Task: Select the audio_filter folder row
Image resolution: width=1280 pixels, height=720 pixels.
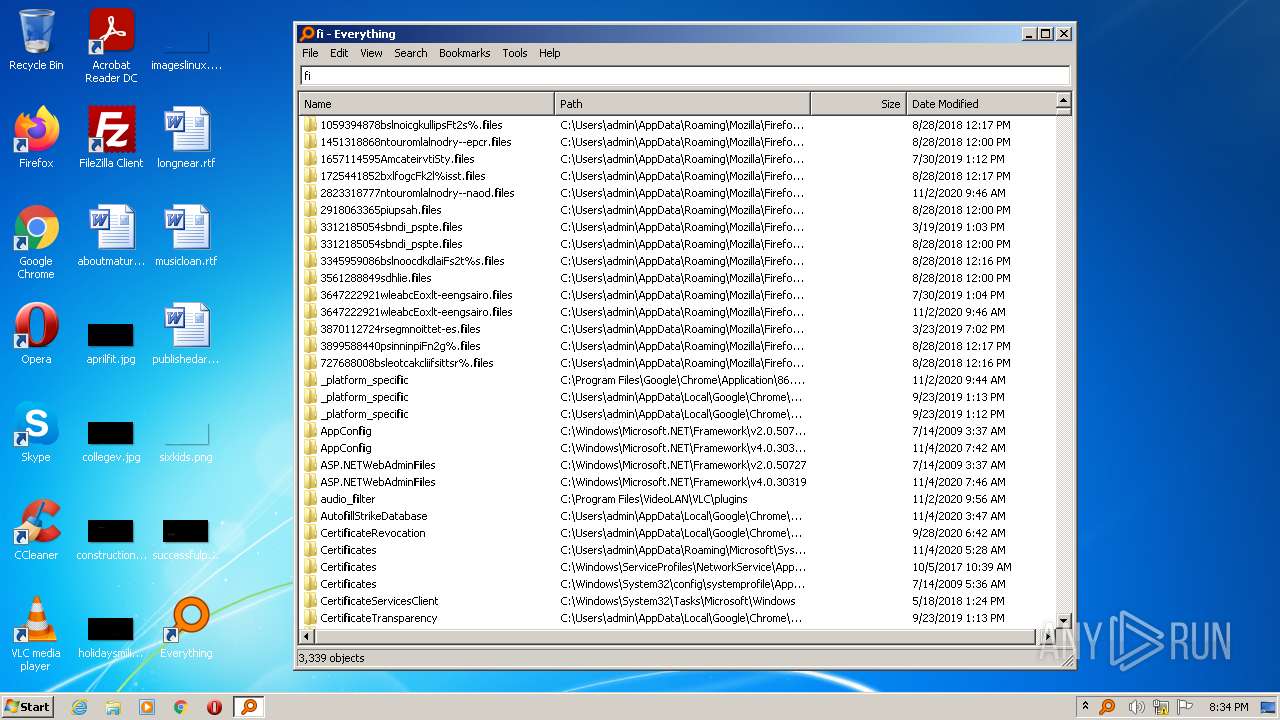Action: coord(677,499)
